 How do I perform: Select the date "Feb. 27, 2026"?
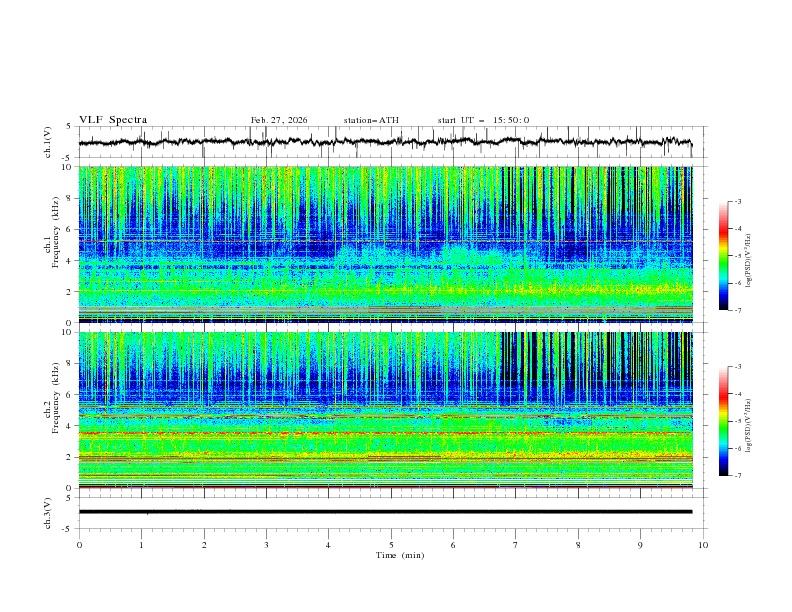click(x=279, y=120)
